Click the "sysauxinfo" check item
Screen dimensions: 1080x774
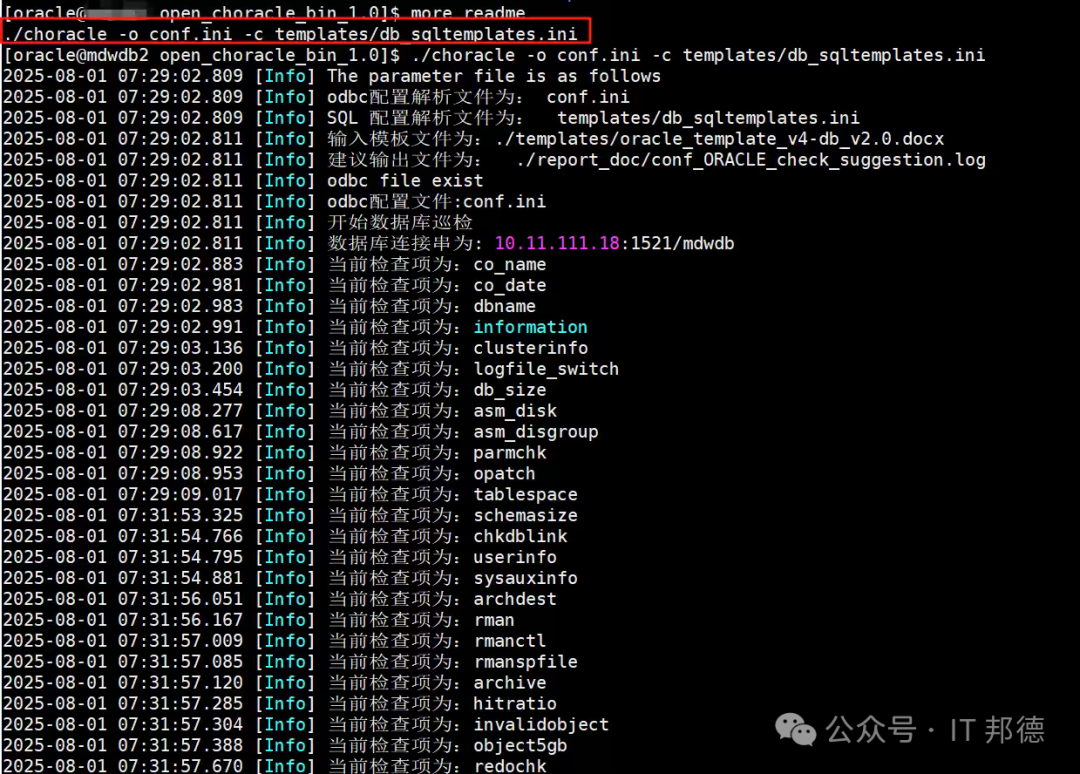coord(526,578)
